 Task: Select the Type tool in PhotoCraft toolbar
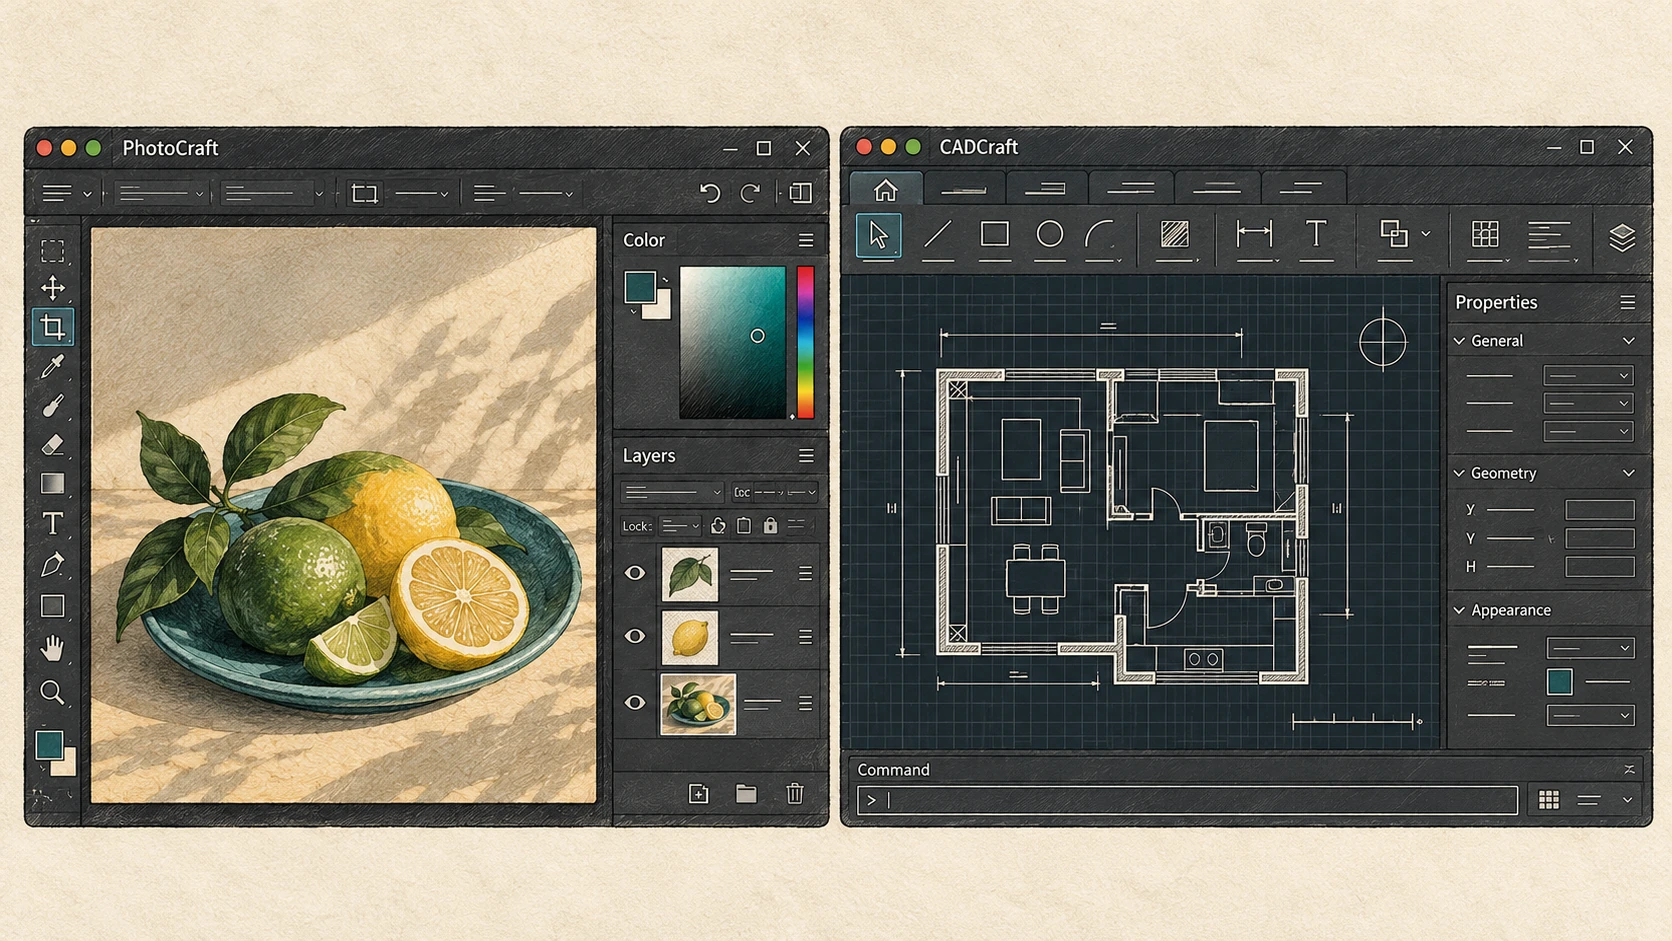tap(53, 523)
